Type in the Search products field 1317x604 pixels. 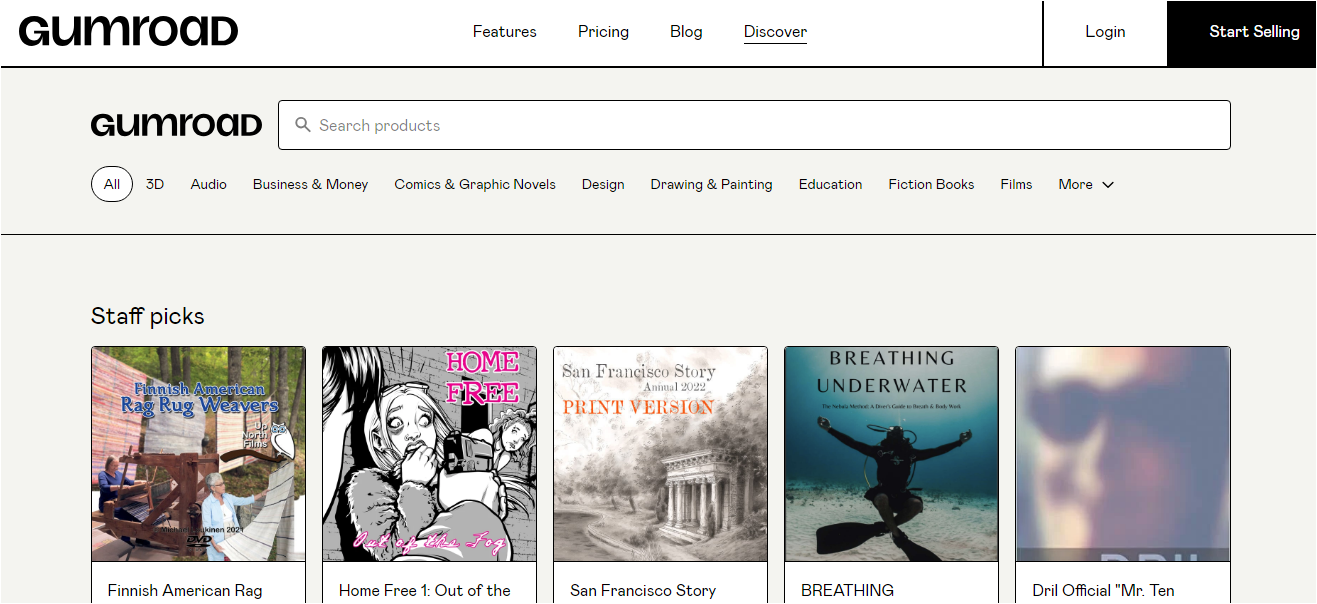760,125
